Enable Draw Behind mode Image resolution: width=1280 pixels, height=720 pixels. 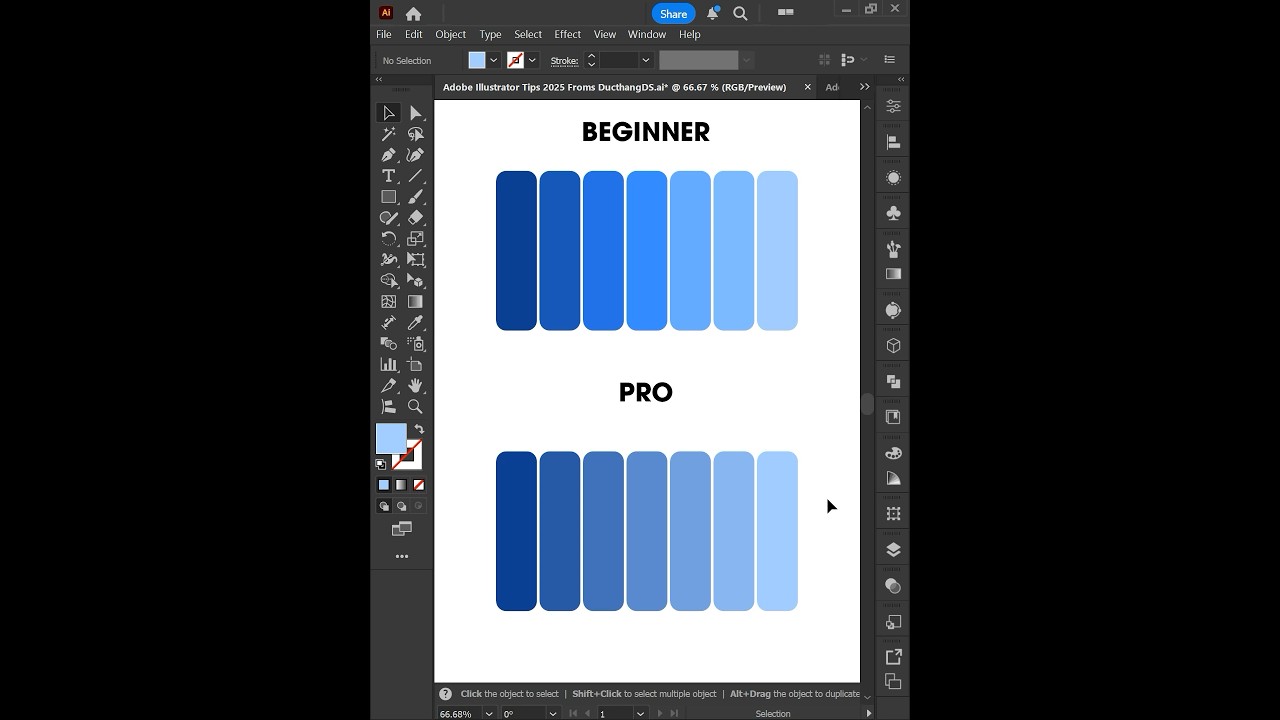401,506
